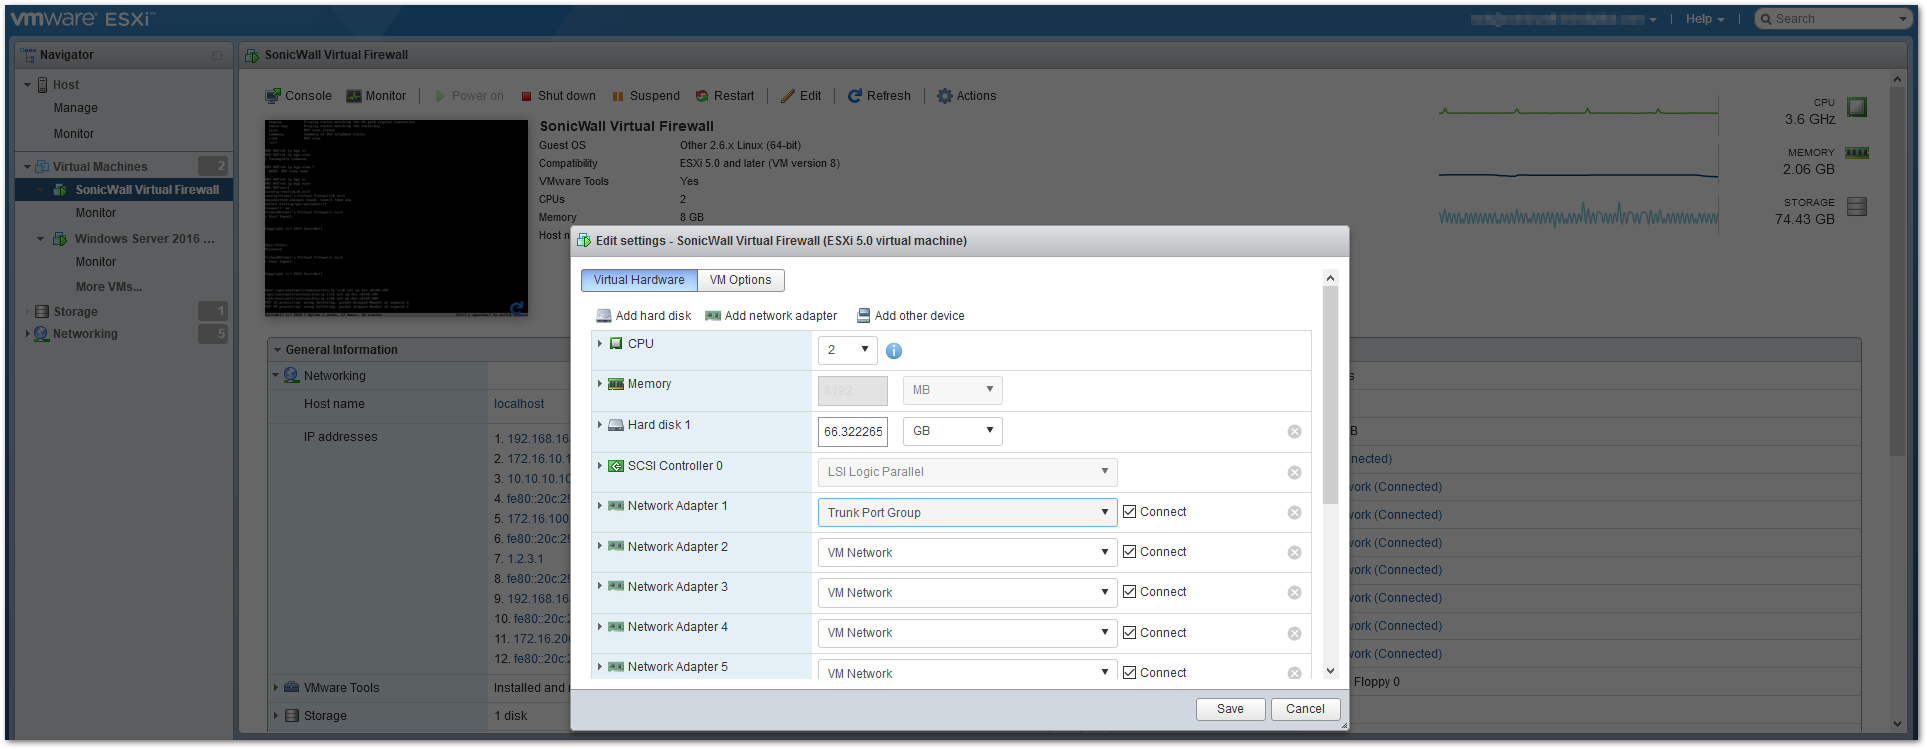Screen dimensions: 1927x749
Task: Click the dialog vertical scrollbar
Action: click(x=1330, y=396)
